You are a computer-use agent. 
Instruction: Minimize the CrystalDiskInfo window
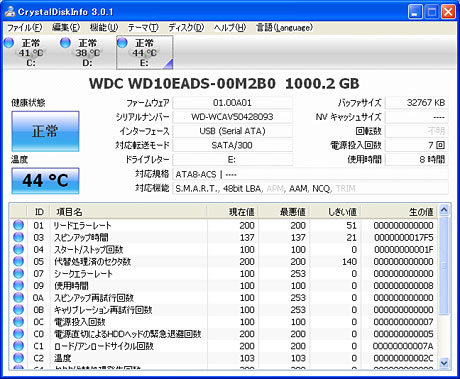pyautogui.click(x=415, y=12)
